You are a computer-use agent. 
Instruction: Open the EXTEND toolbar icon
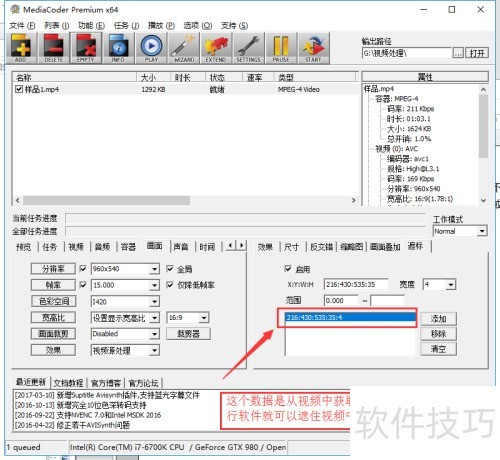[x=216, y=48]
